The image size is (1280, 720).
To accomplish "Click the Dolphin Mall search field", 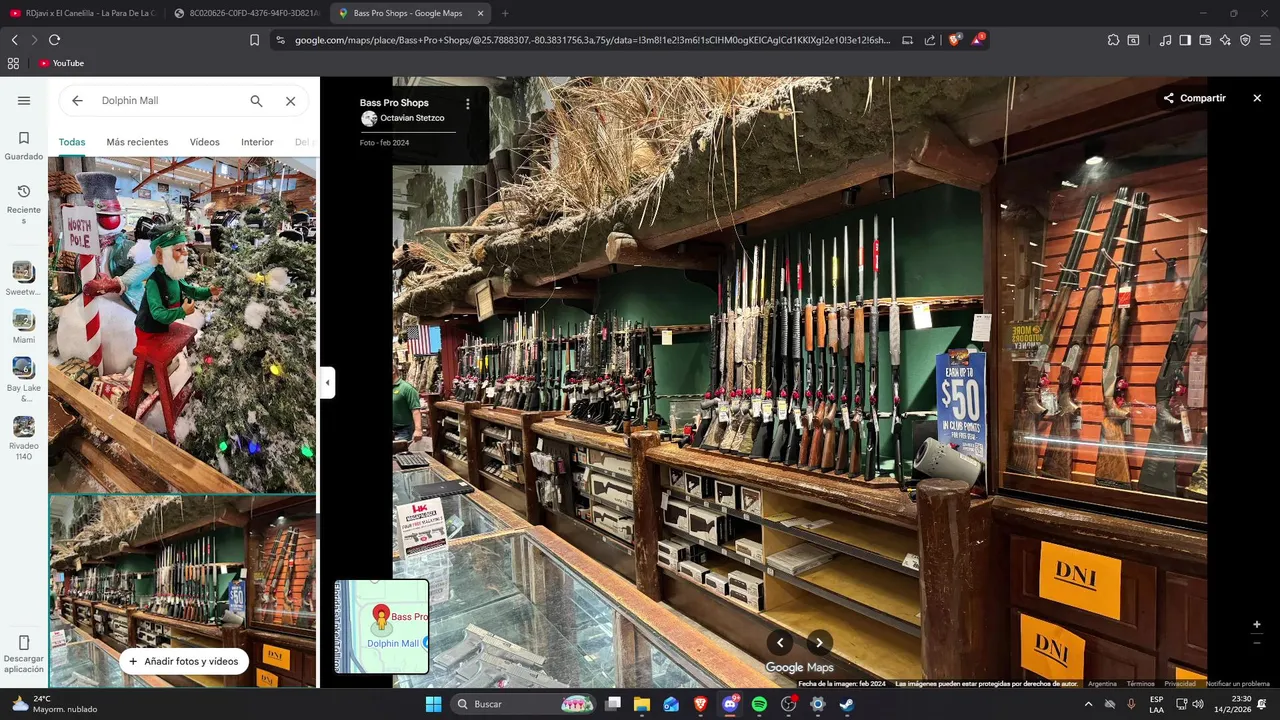I will (x=168, y=101).
